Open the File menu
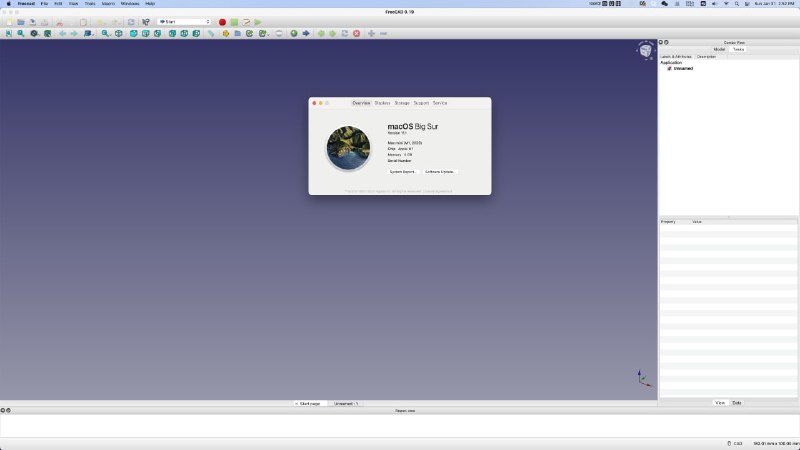Viewport: 800px width, 450px height. (44, 4)
